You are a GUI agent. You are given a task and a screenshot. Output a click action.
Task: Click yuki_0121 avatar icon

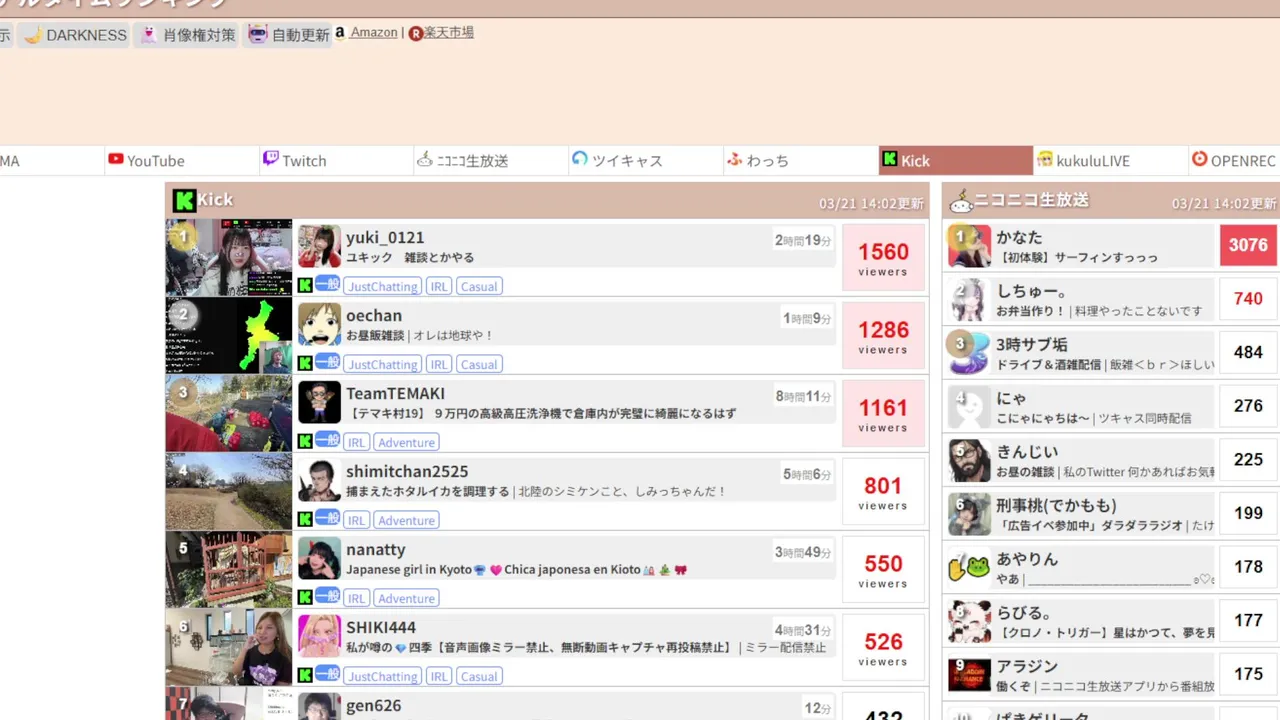click(319, 246)
